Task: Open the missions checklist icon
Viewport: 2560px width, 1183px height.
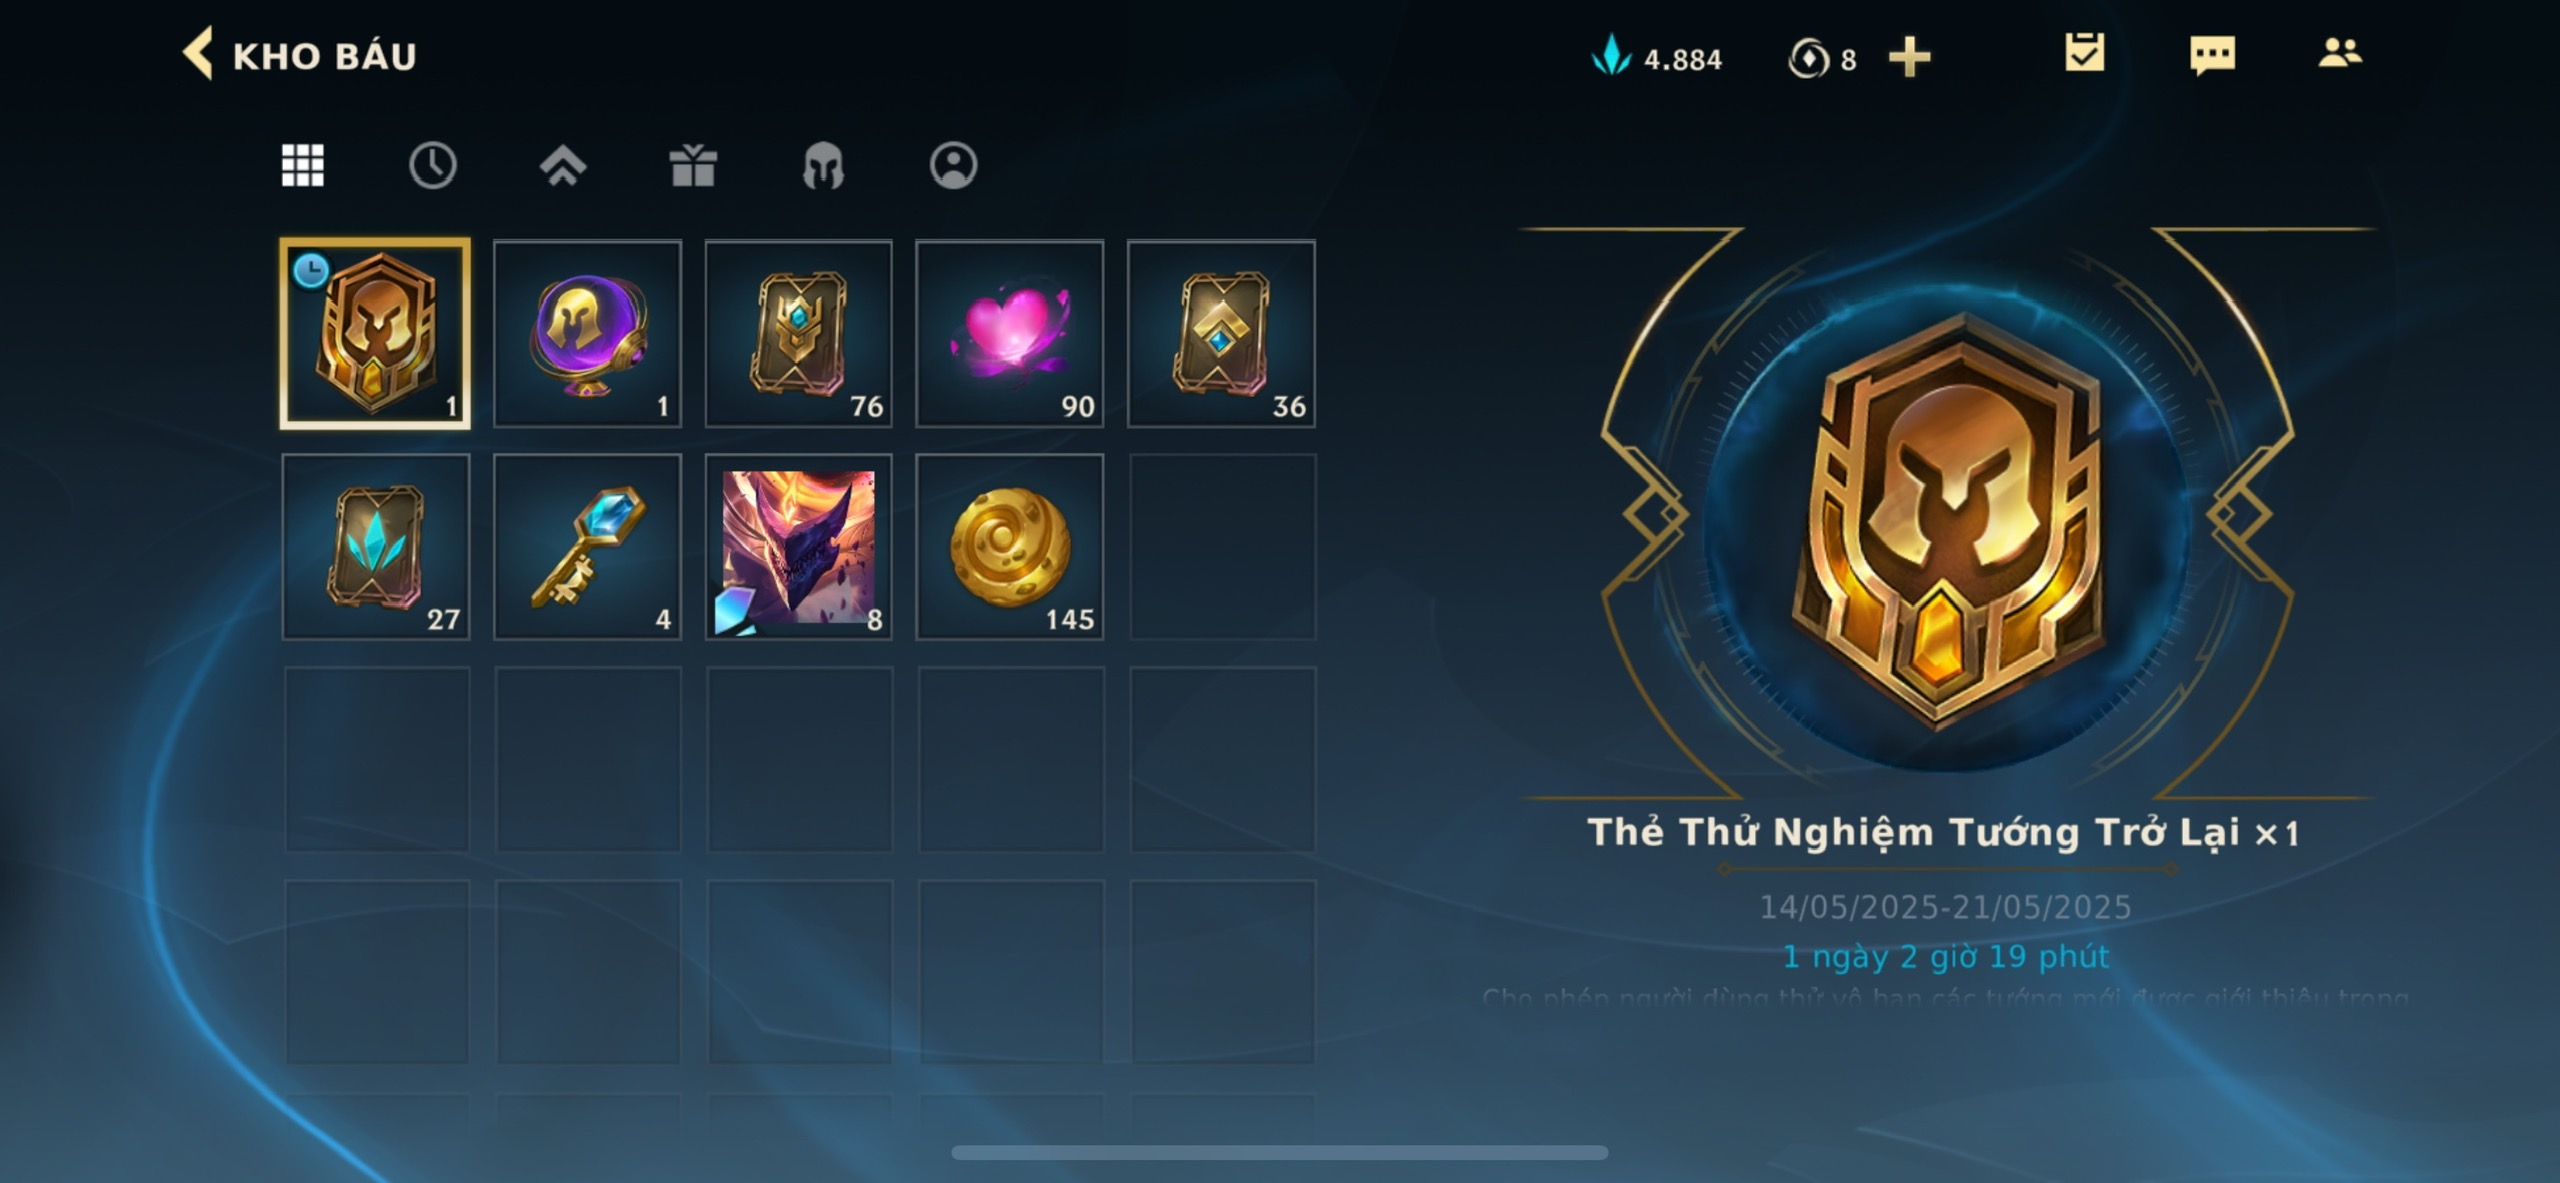Action: coord(2084,53)
